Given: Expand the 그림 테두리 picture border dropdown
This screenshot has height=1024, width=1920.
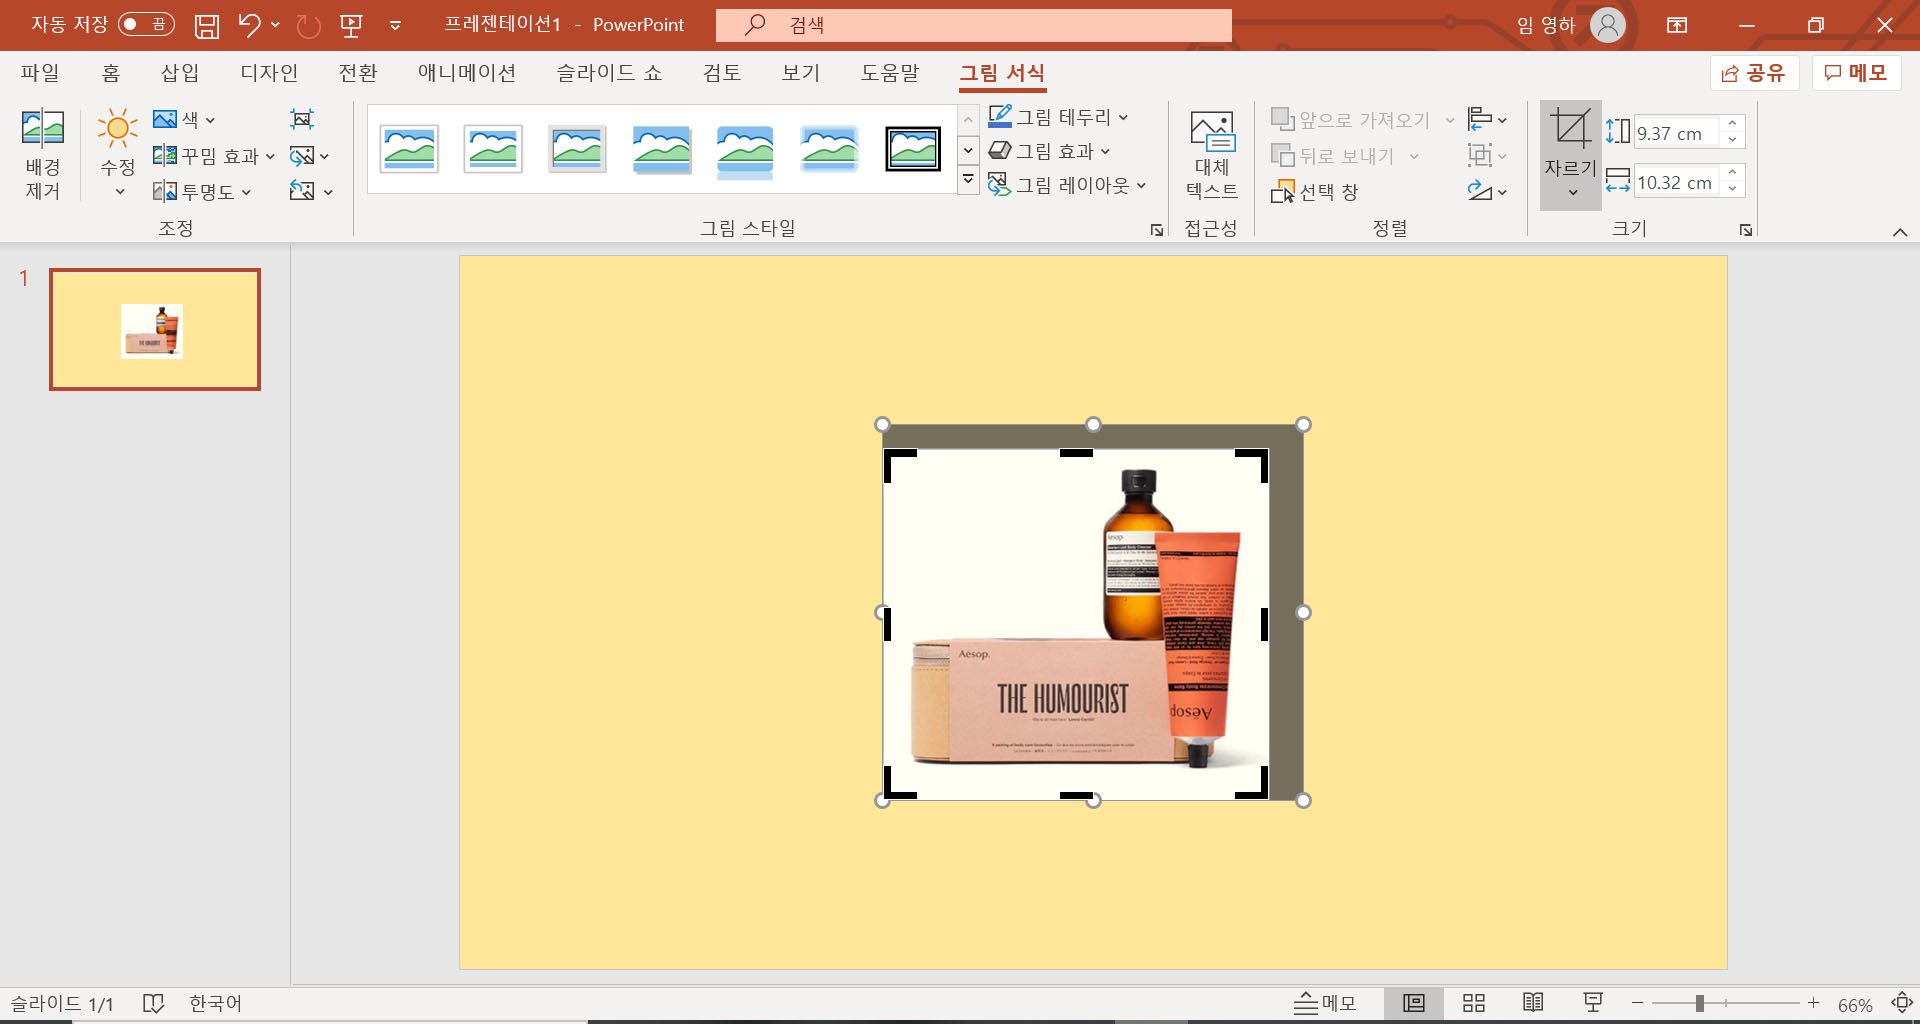Looking at the screenshot, I should pyautogui.click(x=1123, y=118).
